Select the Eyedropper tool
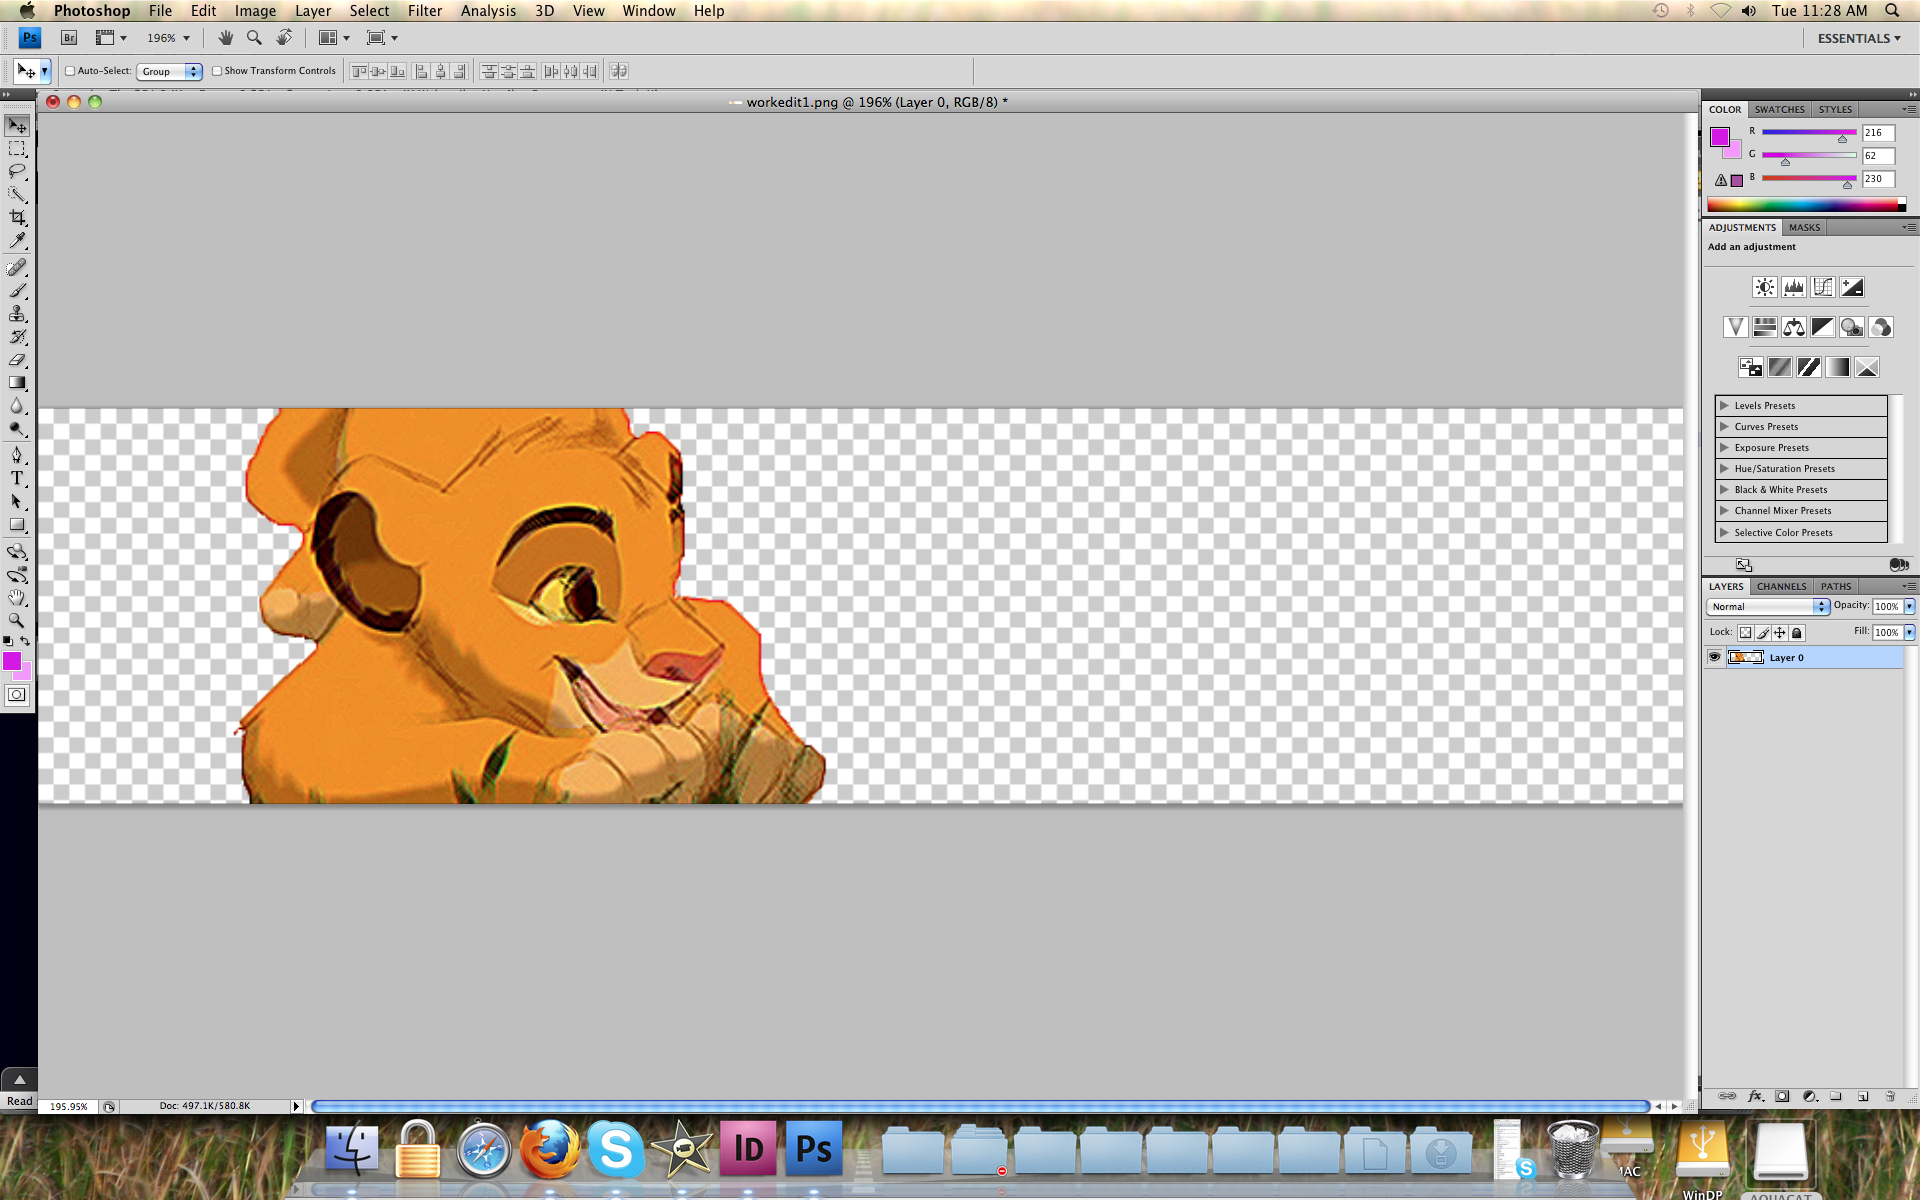The image size is (1920, 1200). point(17,241)
